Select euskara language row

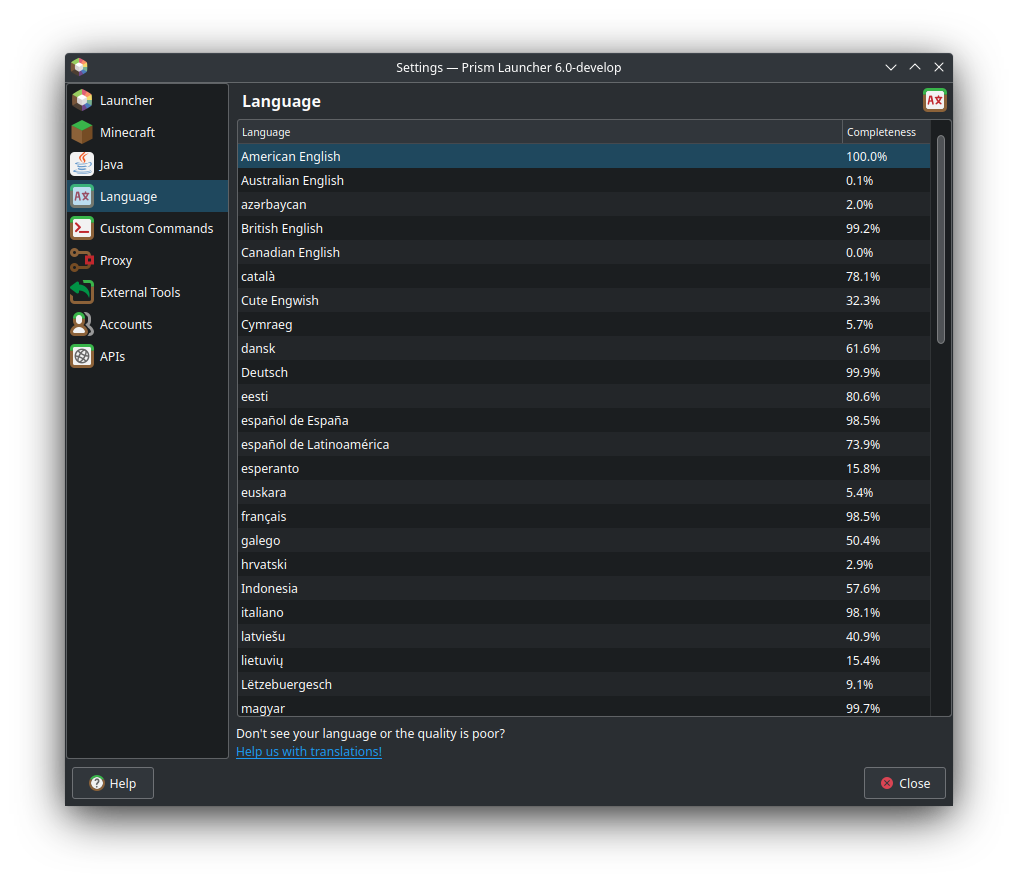point(584,493)
